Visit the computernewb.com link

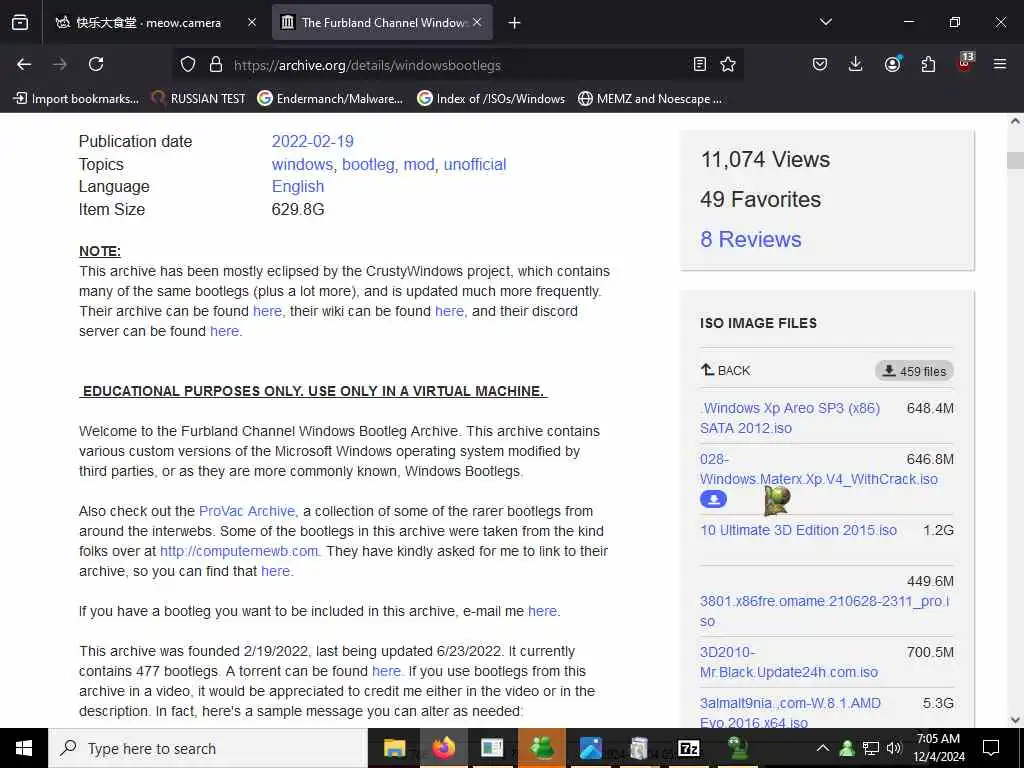click(240, 551)
